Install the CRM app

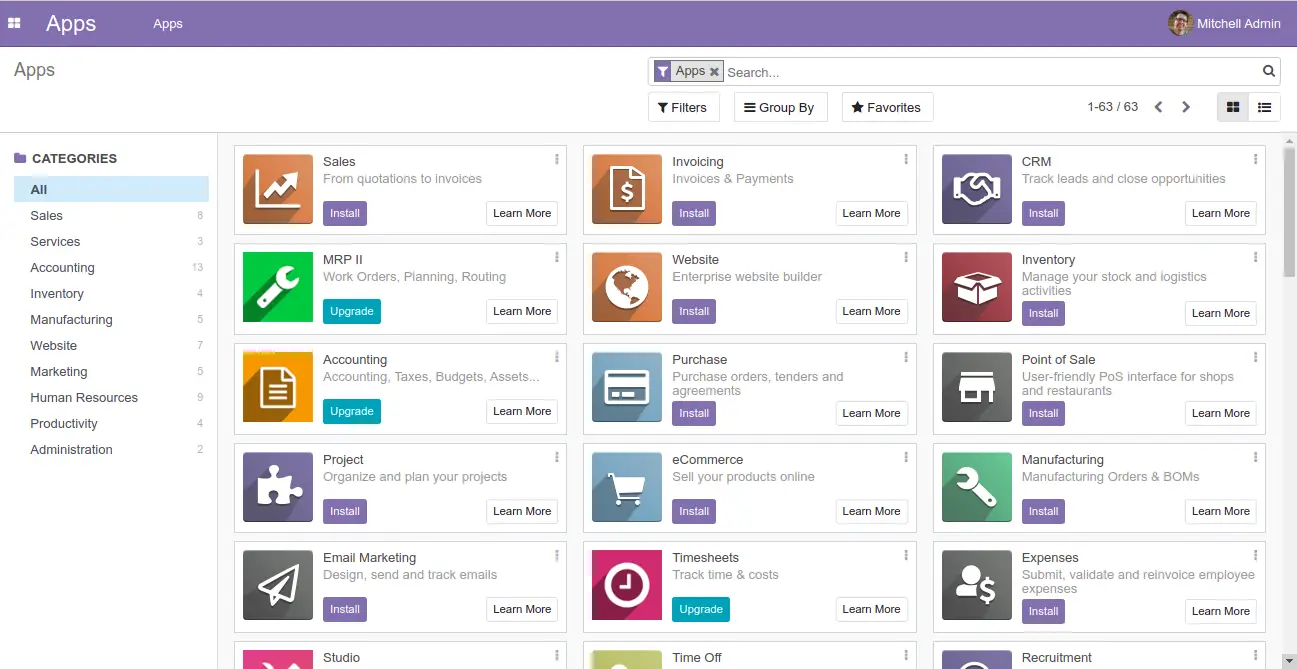(1043, 213)
